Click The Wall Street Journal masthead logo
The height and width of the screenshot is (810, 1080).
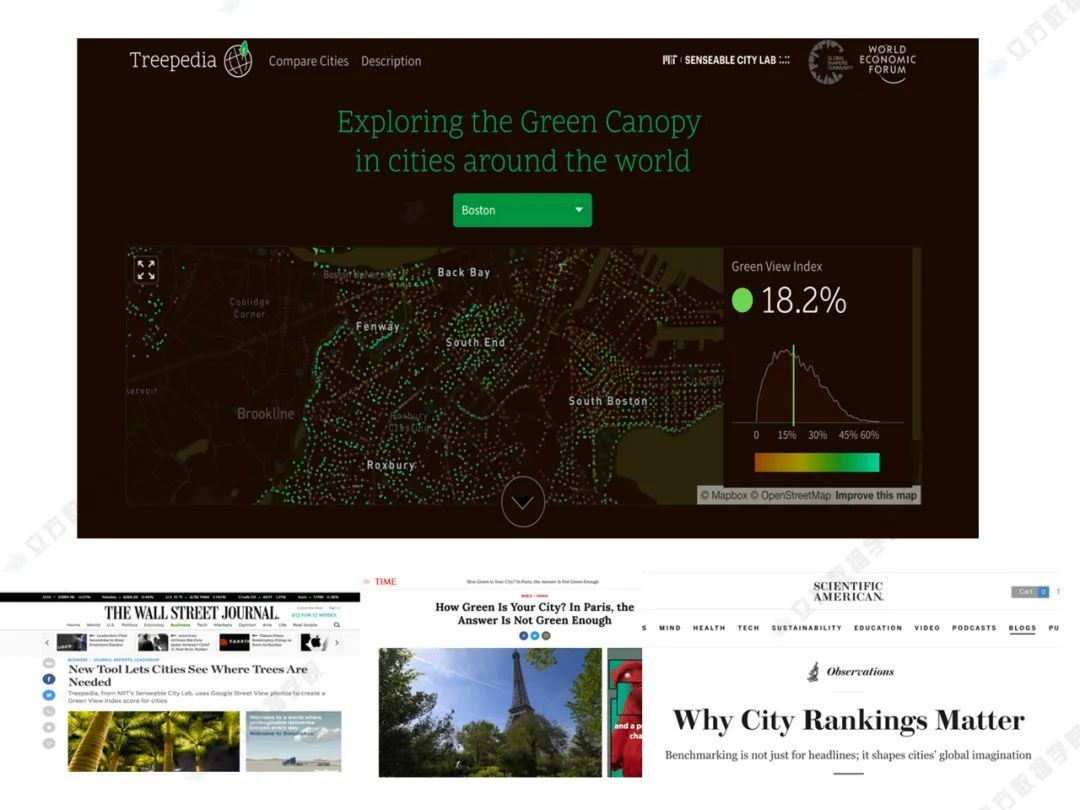click(191, 613)
